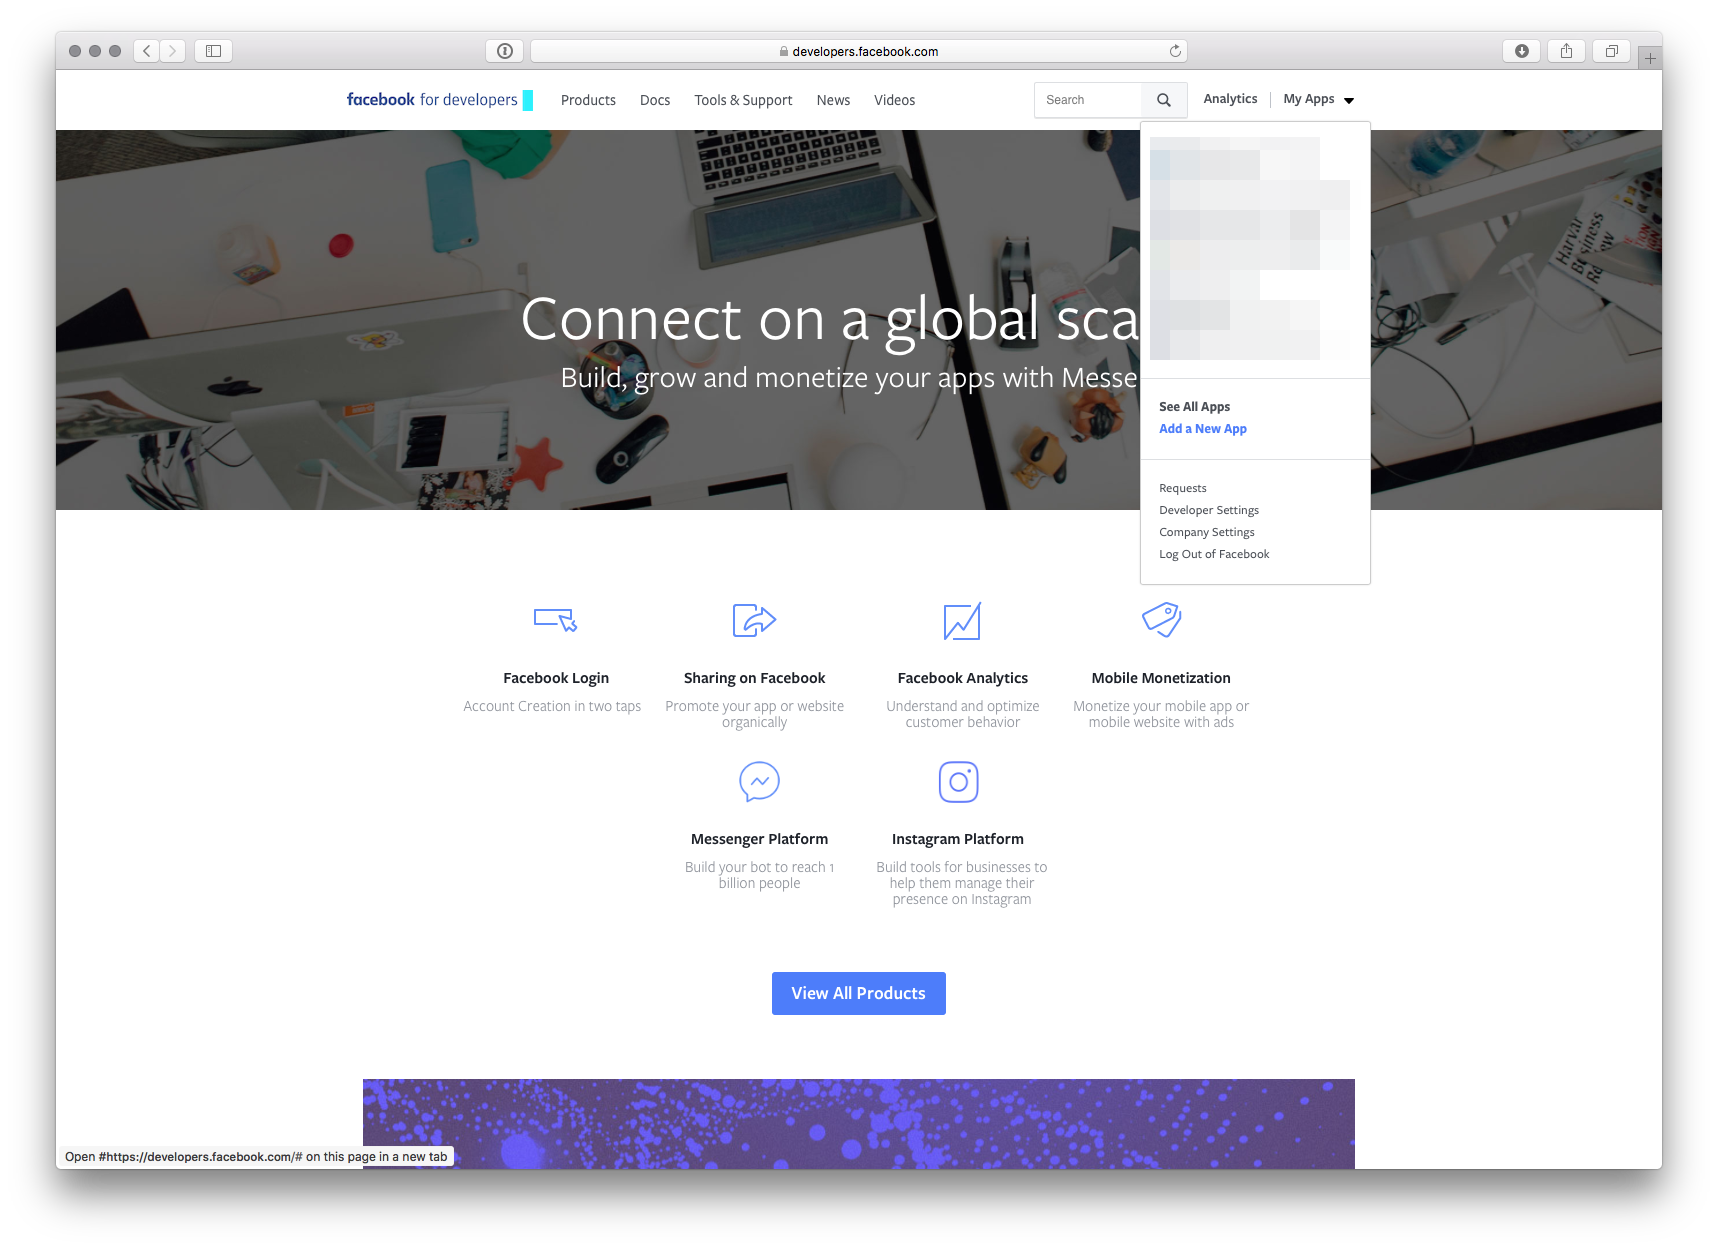Viewport: 1718px width, 1249px height.
Task: Click the Facebook Login icon
Action: pos(556,620)
